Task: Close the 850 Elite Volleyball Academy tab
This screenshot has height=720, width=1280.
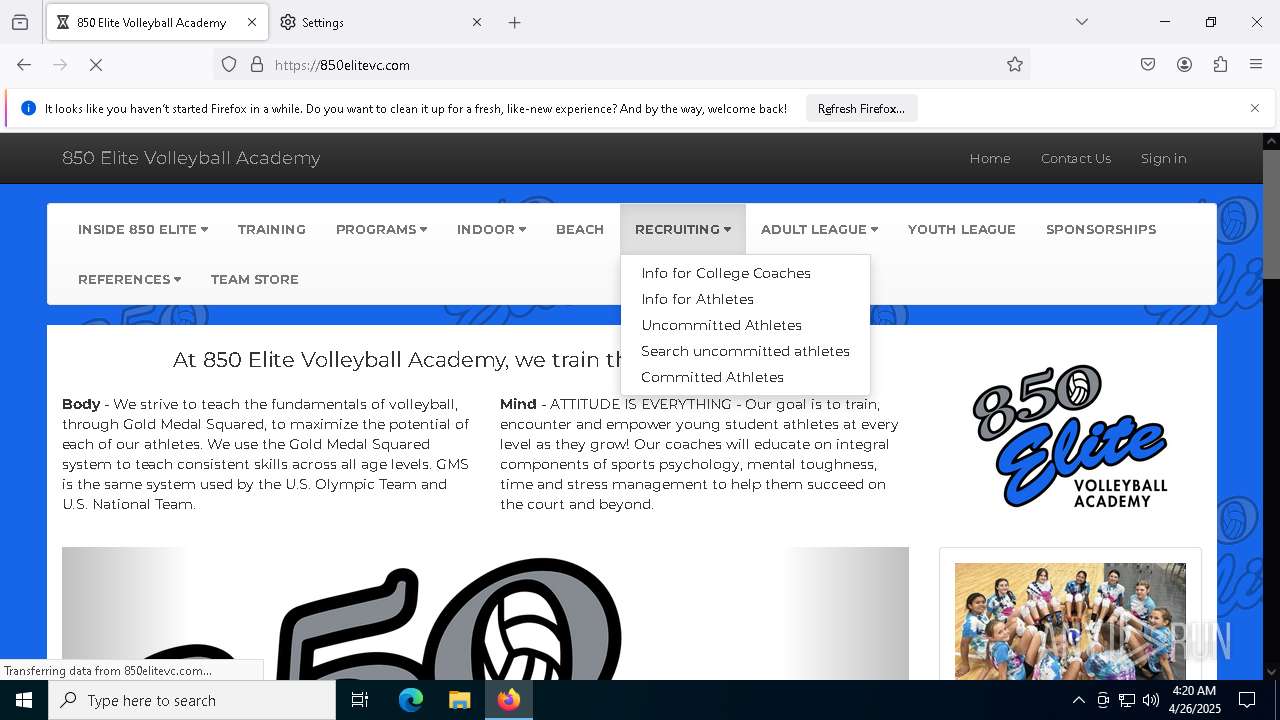Action: 252,22
